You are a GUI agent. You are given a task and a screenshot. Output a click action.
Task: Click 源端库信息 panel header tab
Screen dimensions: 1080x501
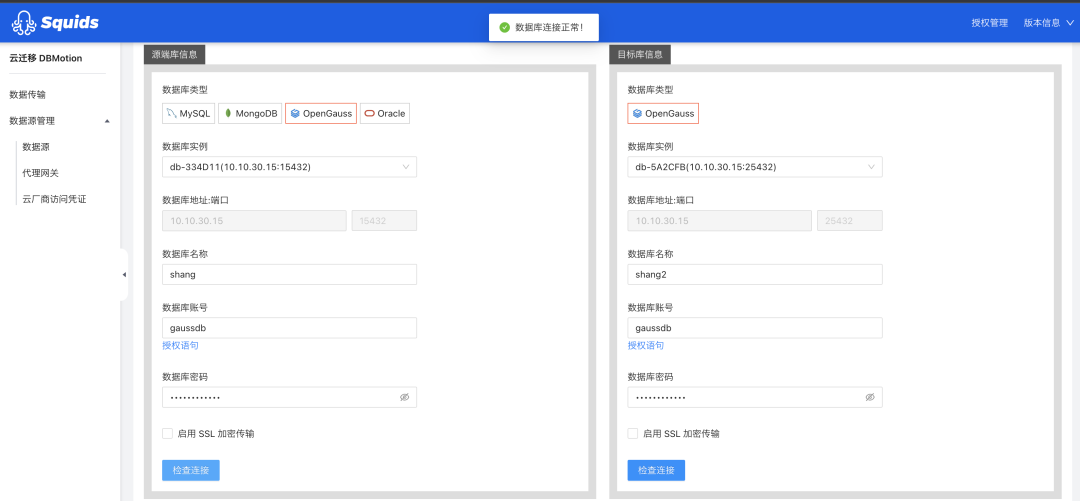(174, 54)
